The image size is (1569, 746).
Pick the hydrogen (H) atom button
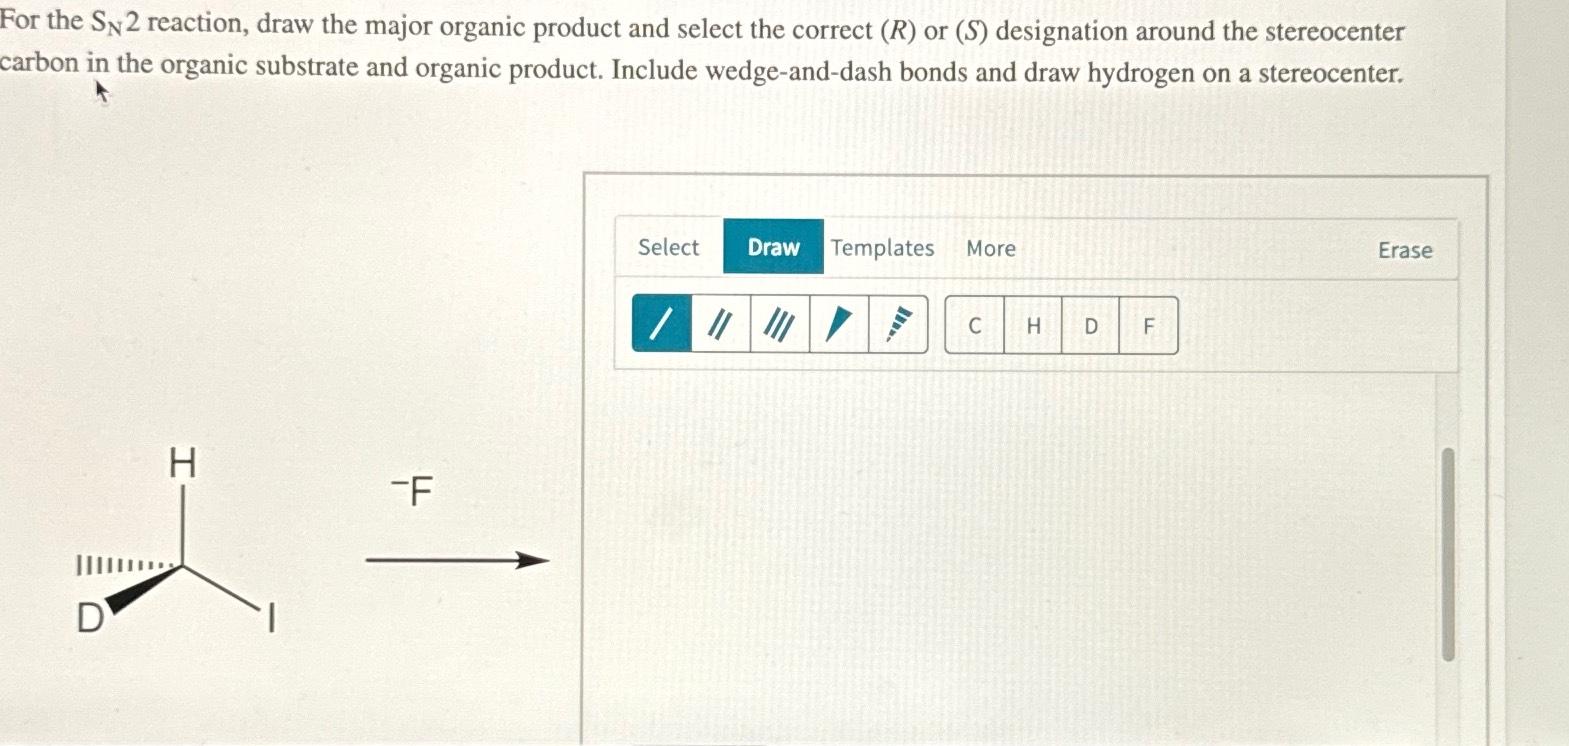click(1032, 325)
